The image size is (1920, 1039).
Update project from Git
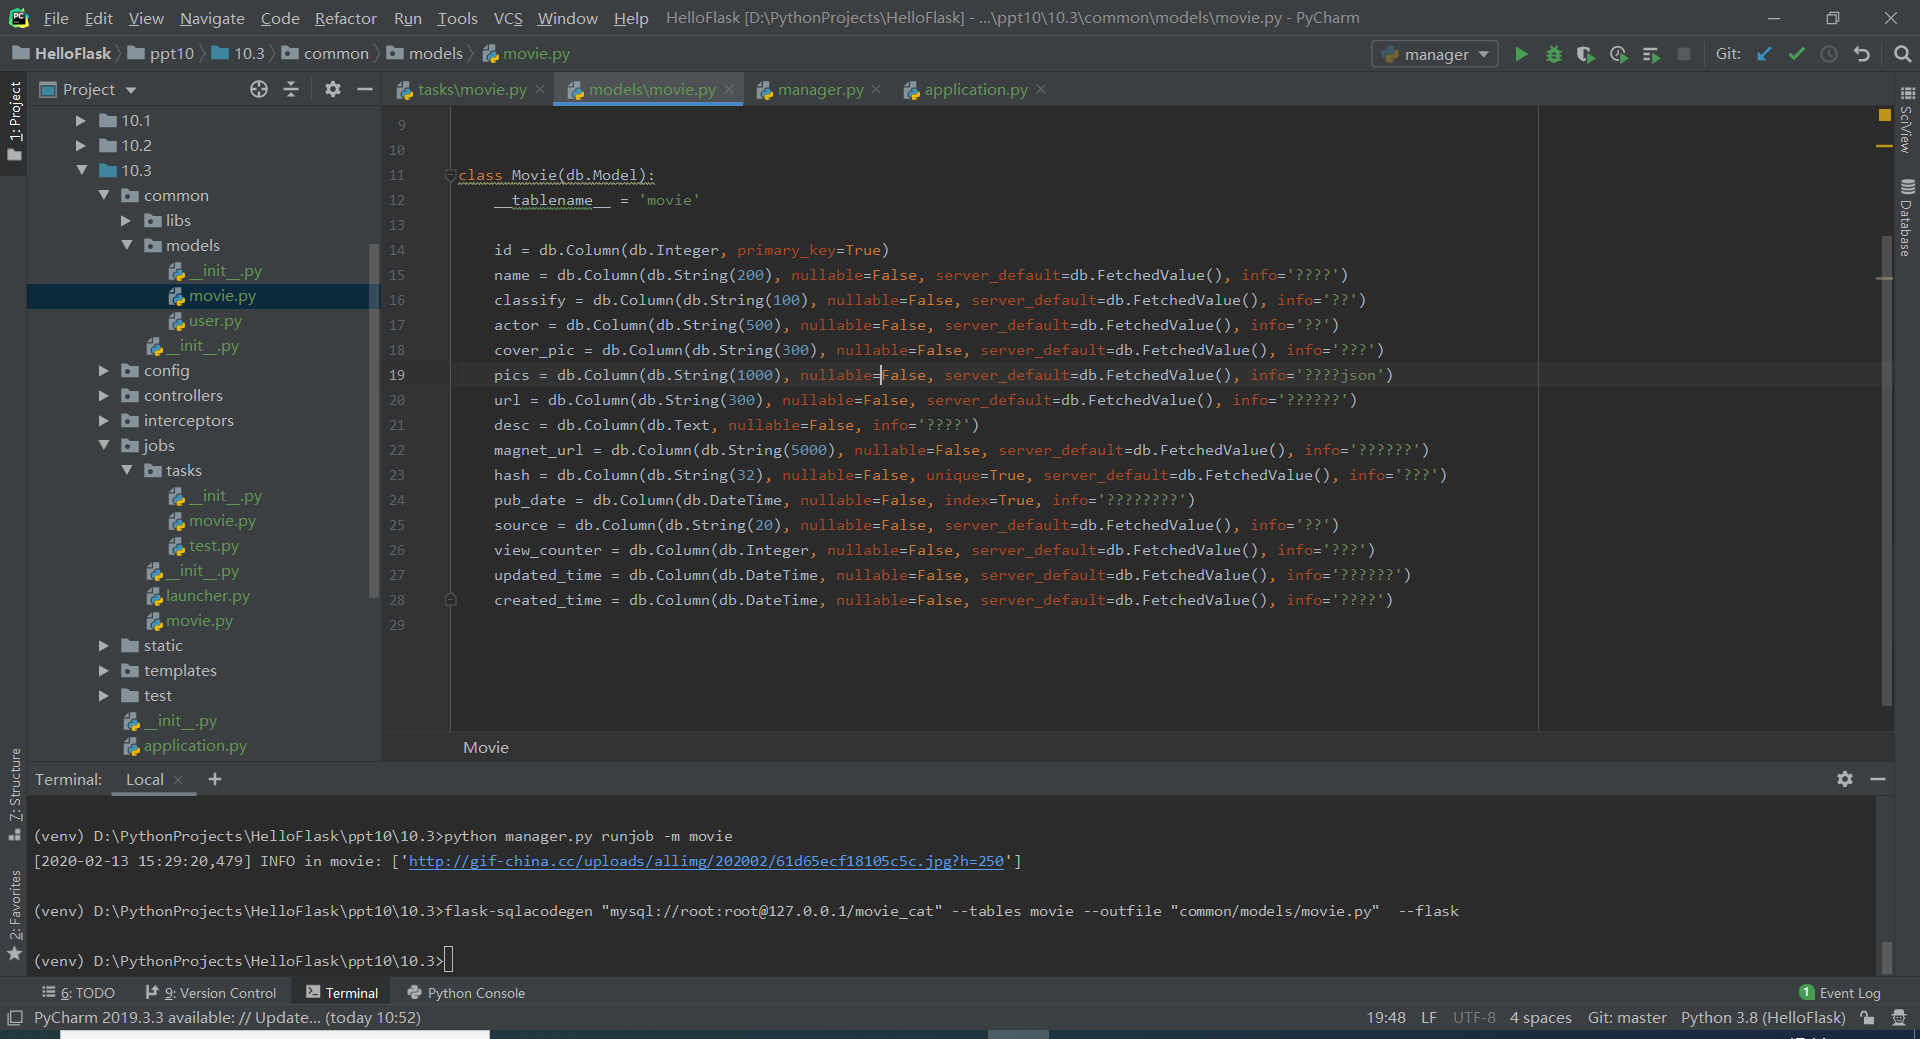click(1764, 54)
